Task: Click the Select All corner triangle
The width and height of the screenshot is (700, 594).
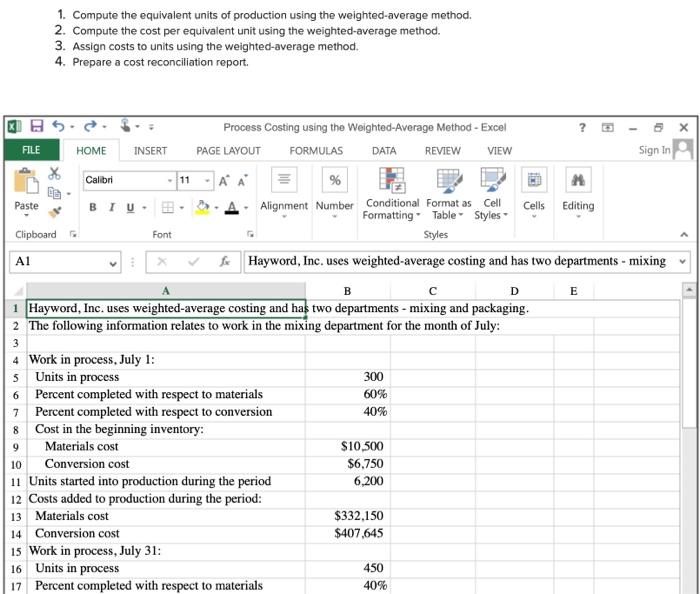Action: (17, 291)
